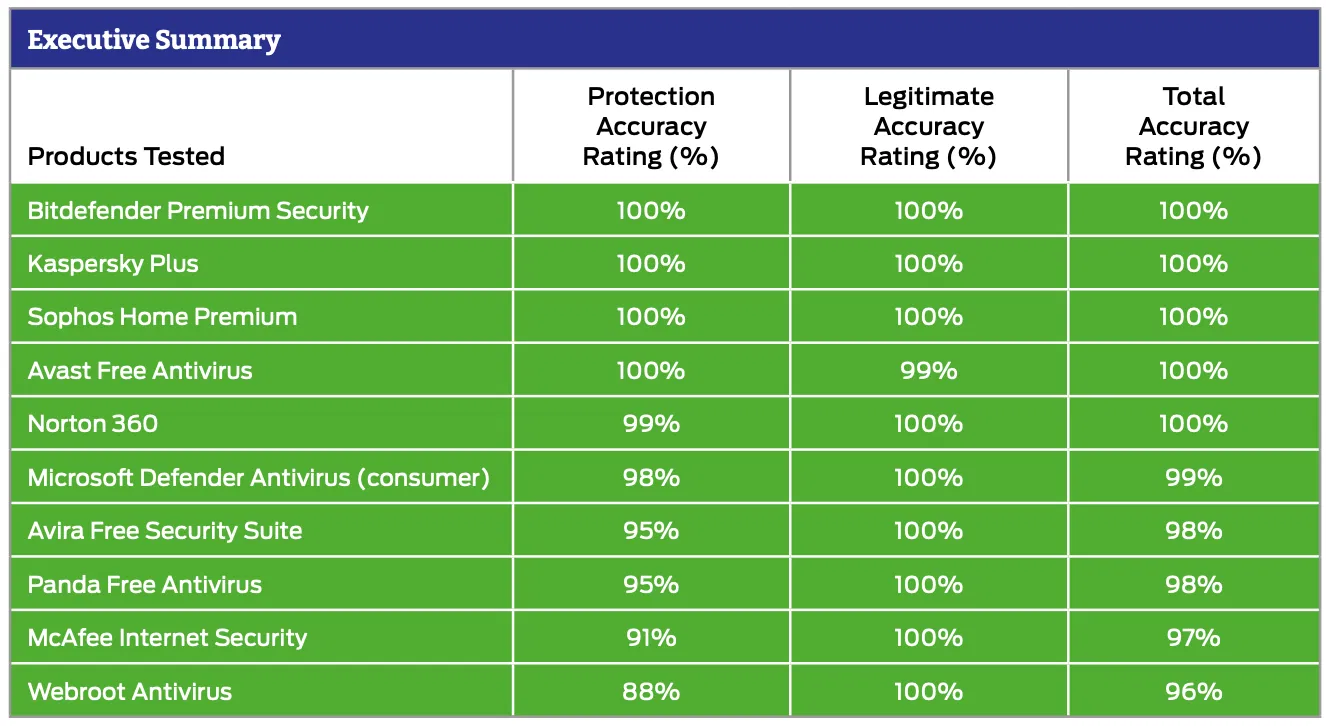
Task: Select Sophos Home Premium product name
Action: click(162, 317)
